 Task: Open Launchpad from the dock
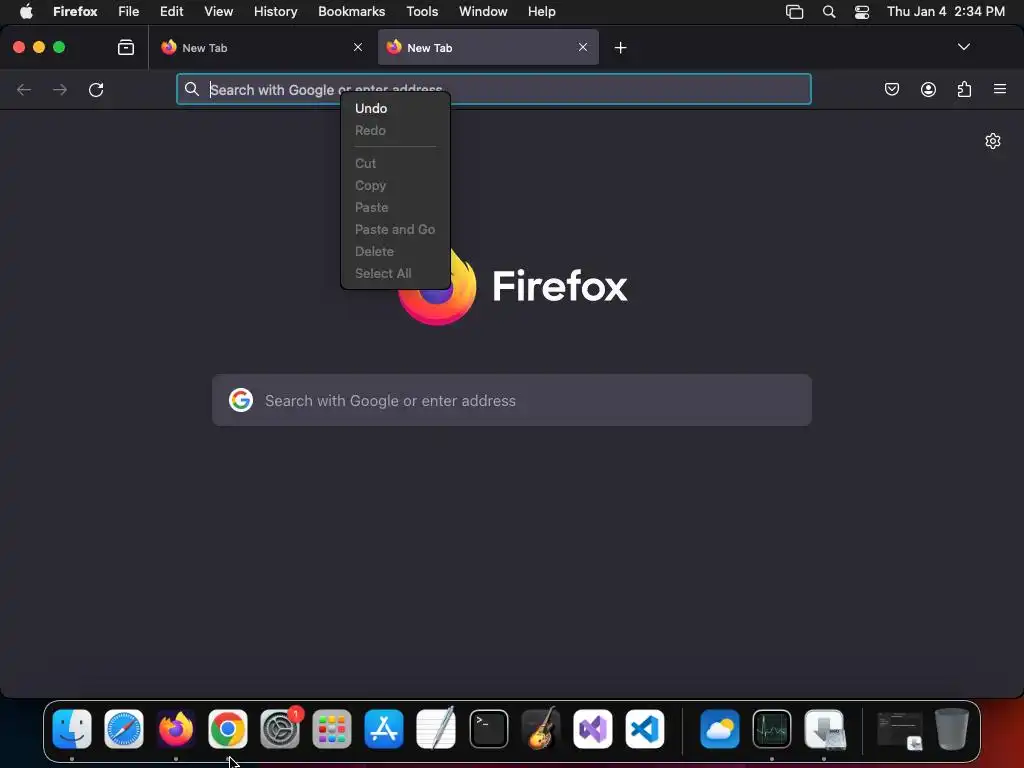tap(332, 729)
